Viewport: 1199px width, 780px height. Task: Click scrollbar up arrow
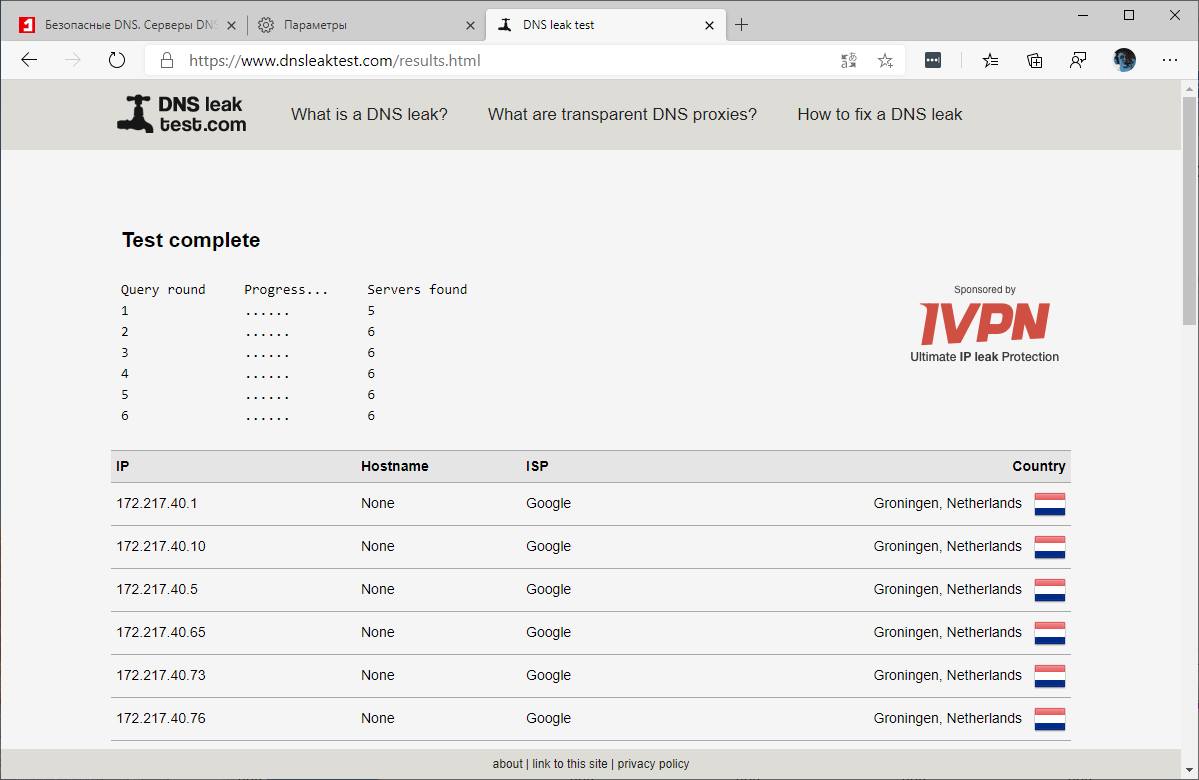[1189, 89]
